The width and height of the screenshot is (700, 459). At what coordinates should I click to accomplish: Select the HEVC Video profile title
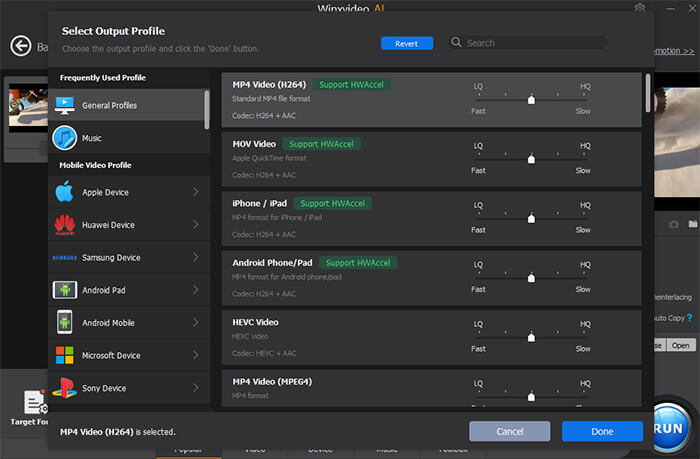coord(255,322)
